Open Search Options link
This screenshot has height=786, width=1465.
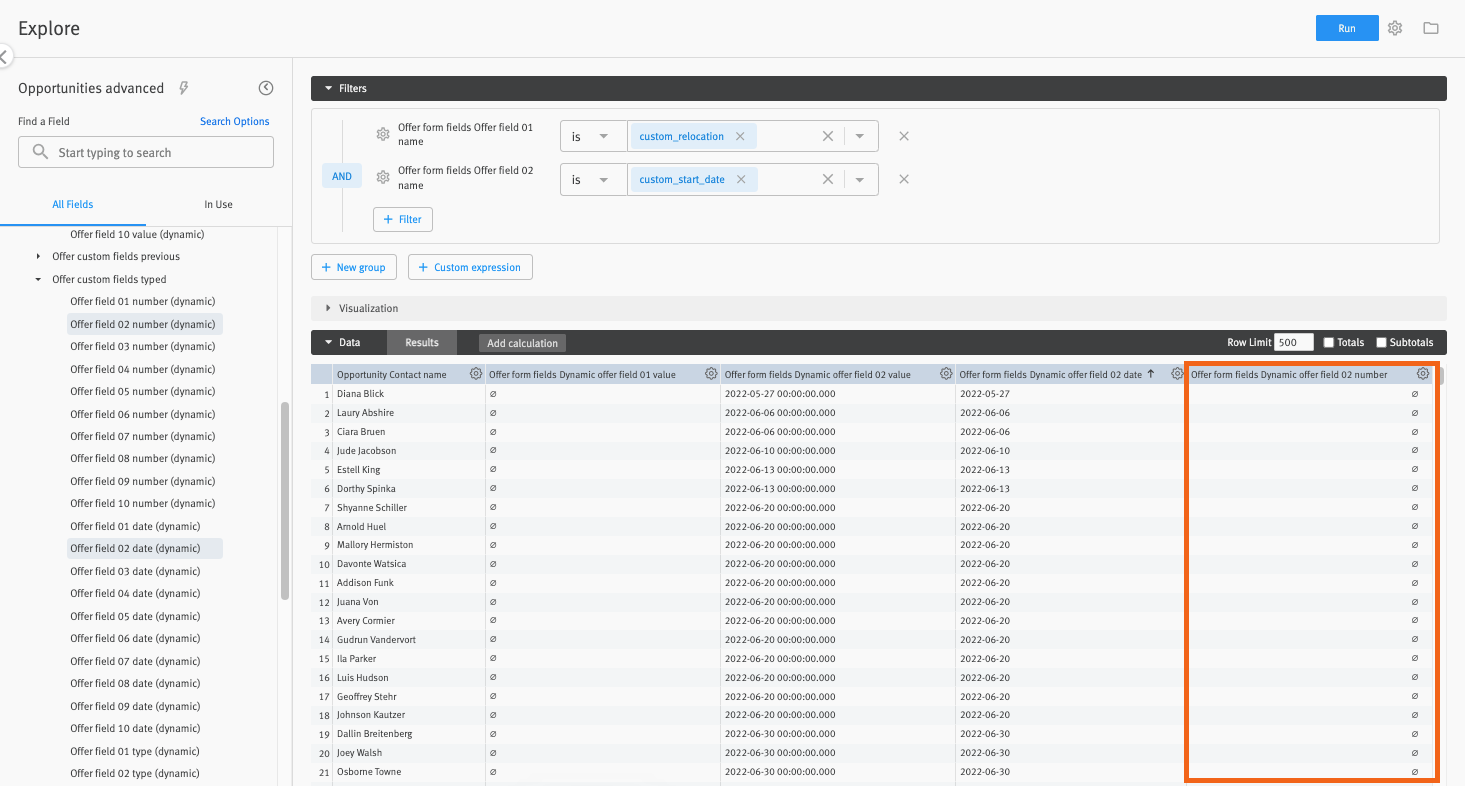235,121
